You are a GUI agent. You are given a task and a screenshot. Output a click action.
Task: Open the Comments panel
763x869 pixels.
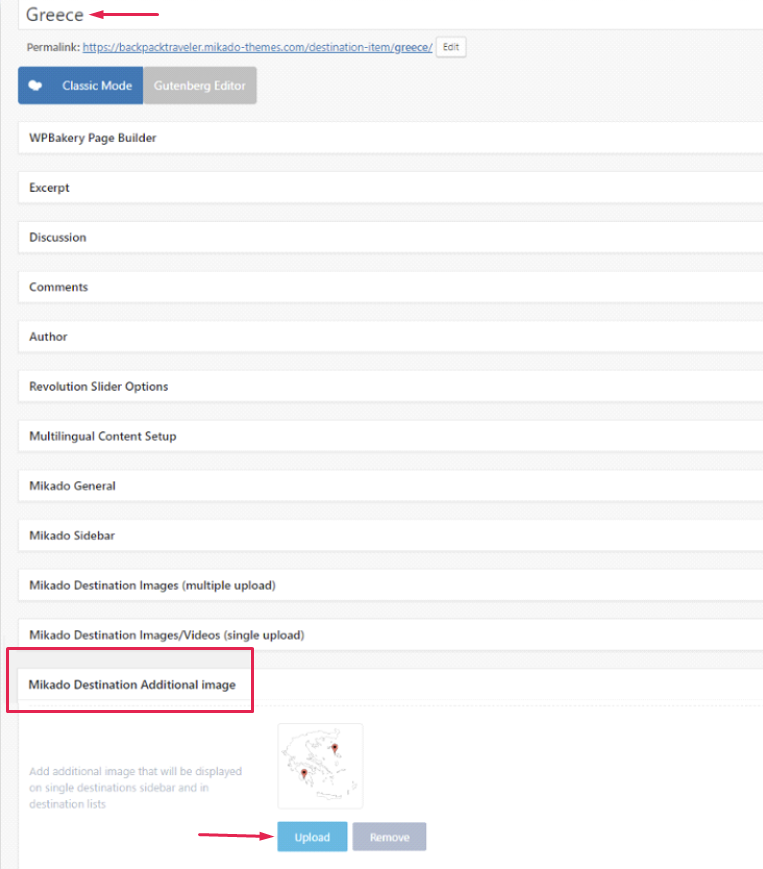58,287
